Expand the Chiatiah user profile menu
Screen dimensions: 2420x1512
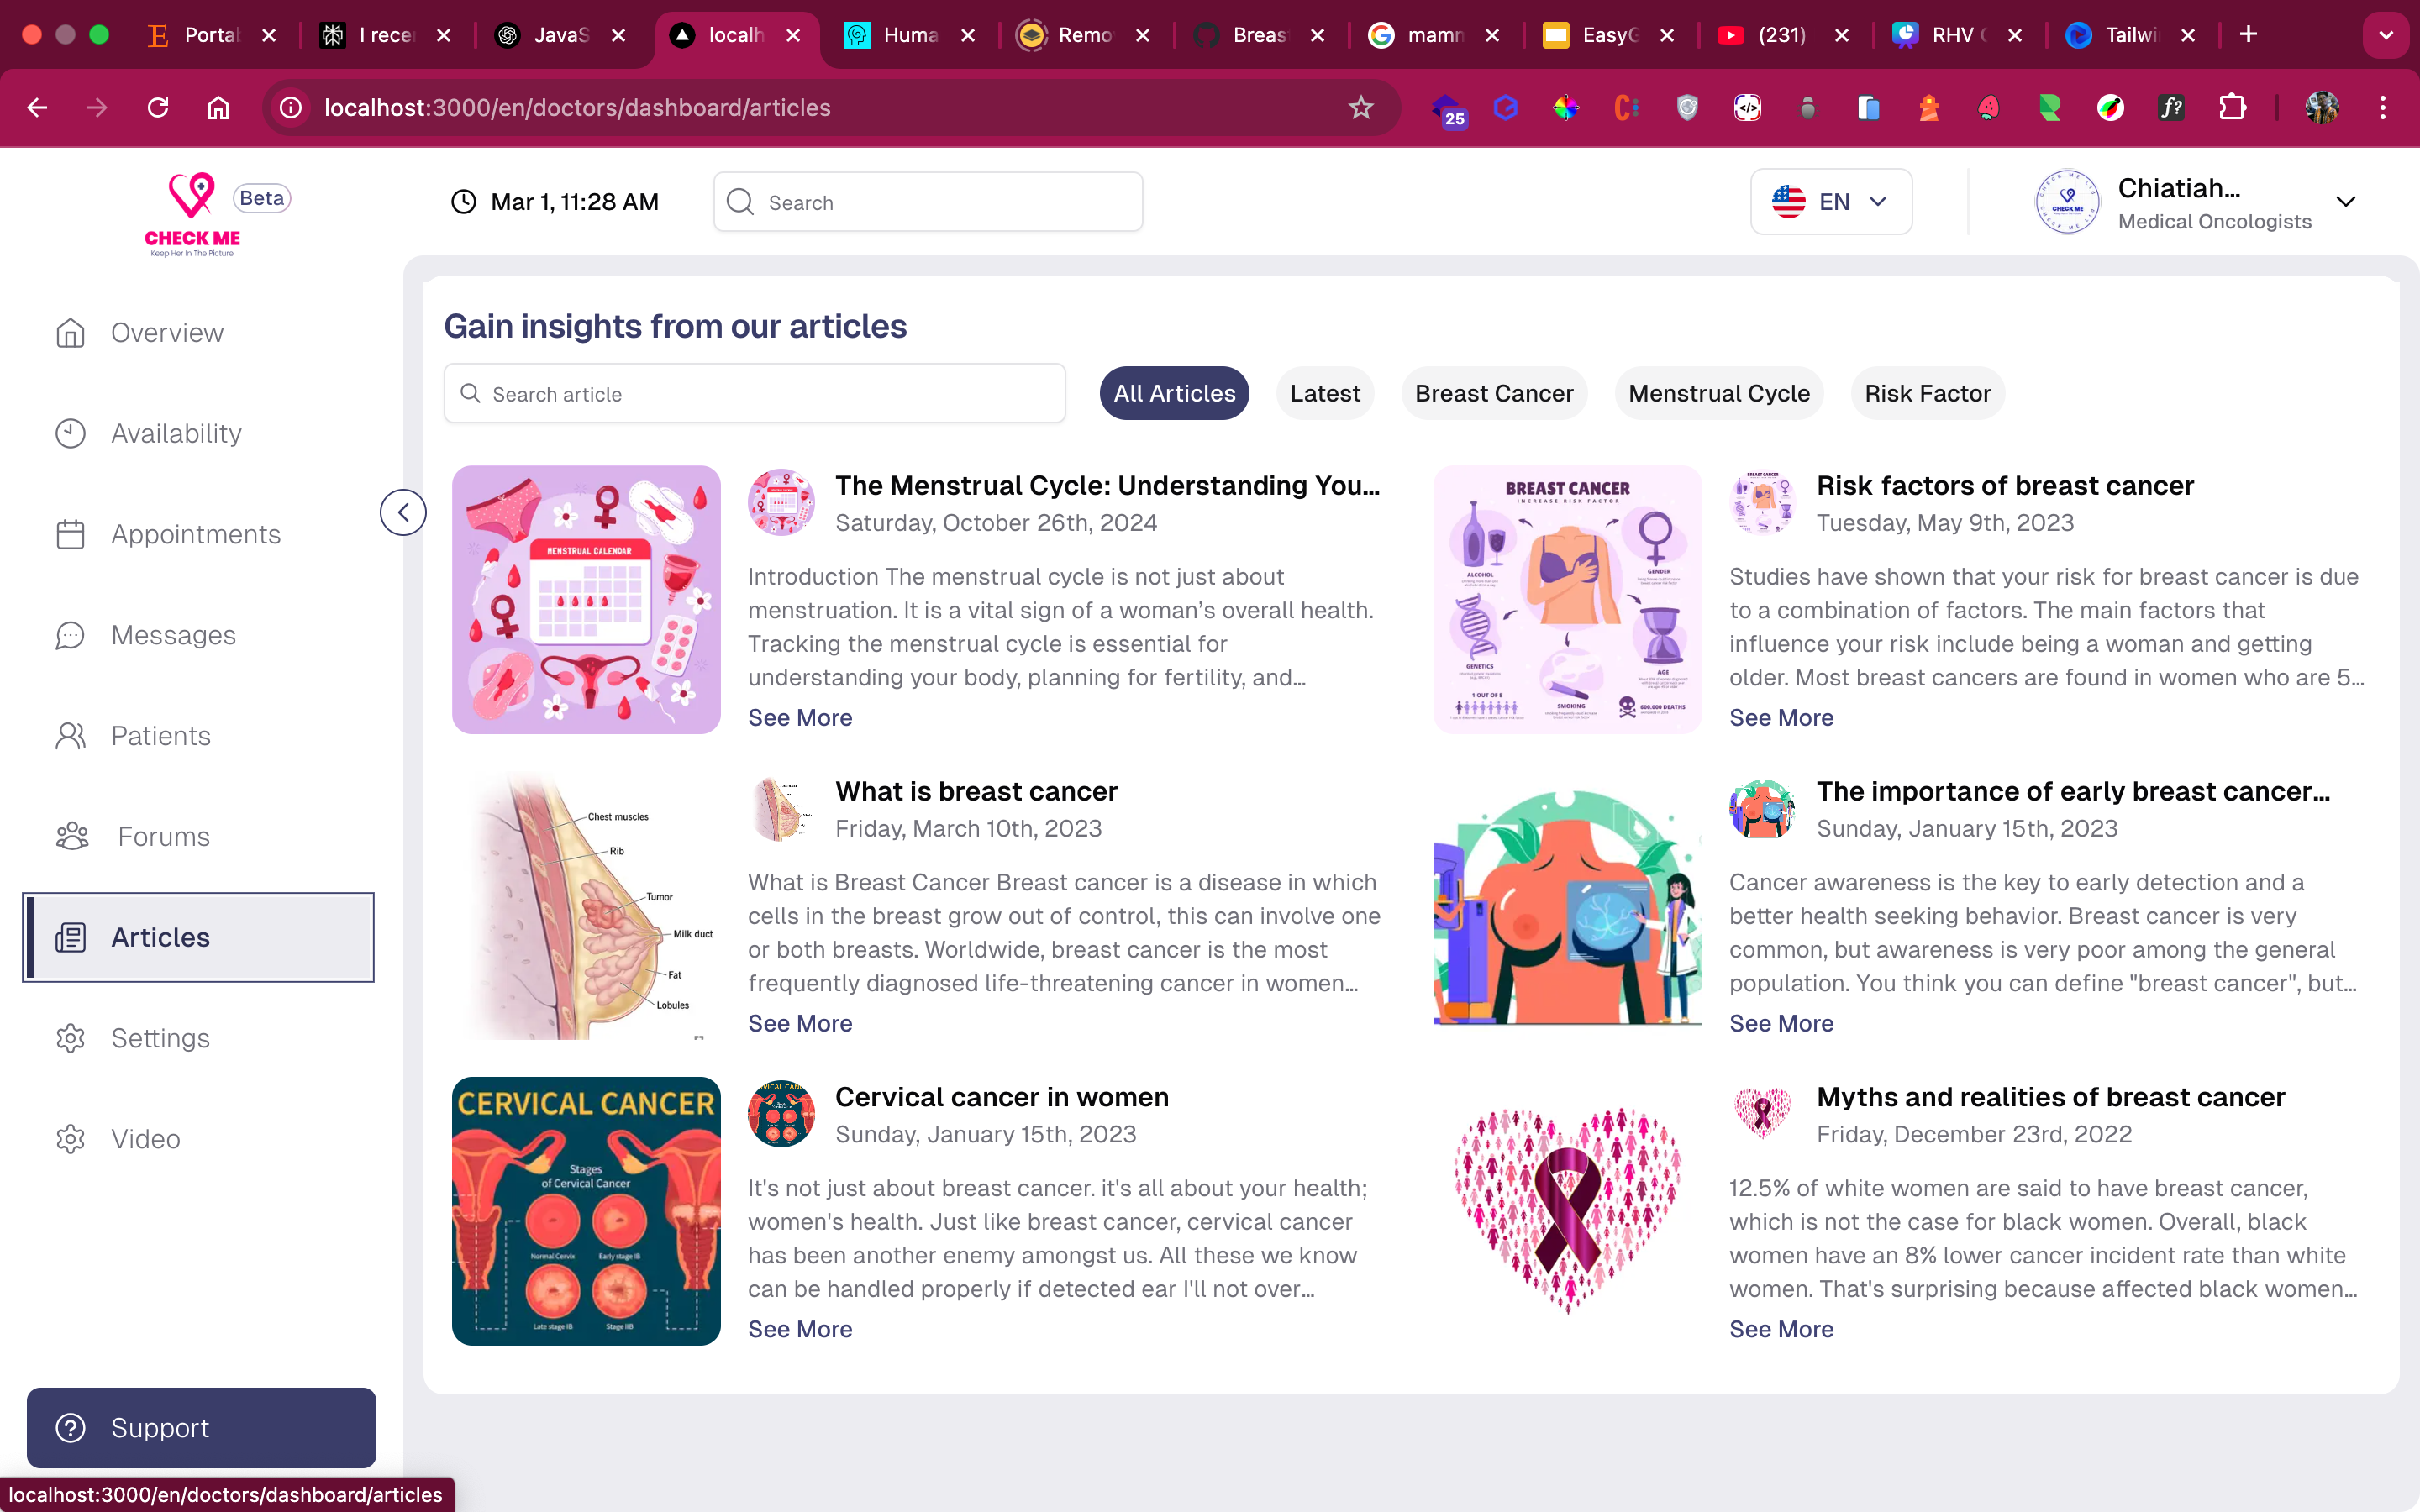pyautogui.click(x=2345, y=202)
